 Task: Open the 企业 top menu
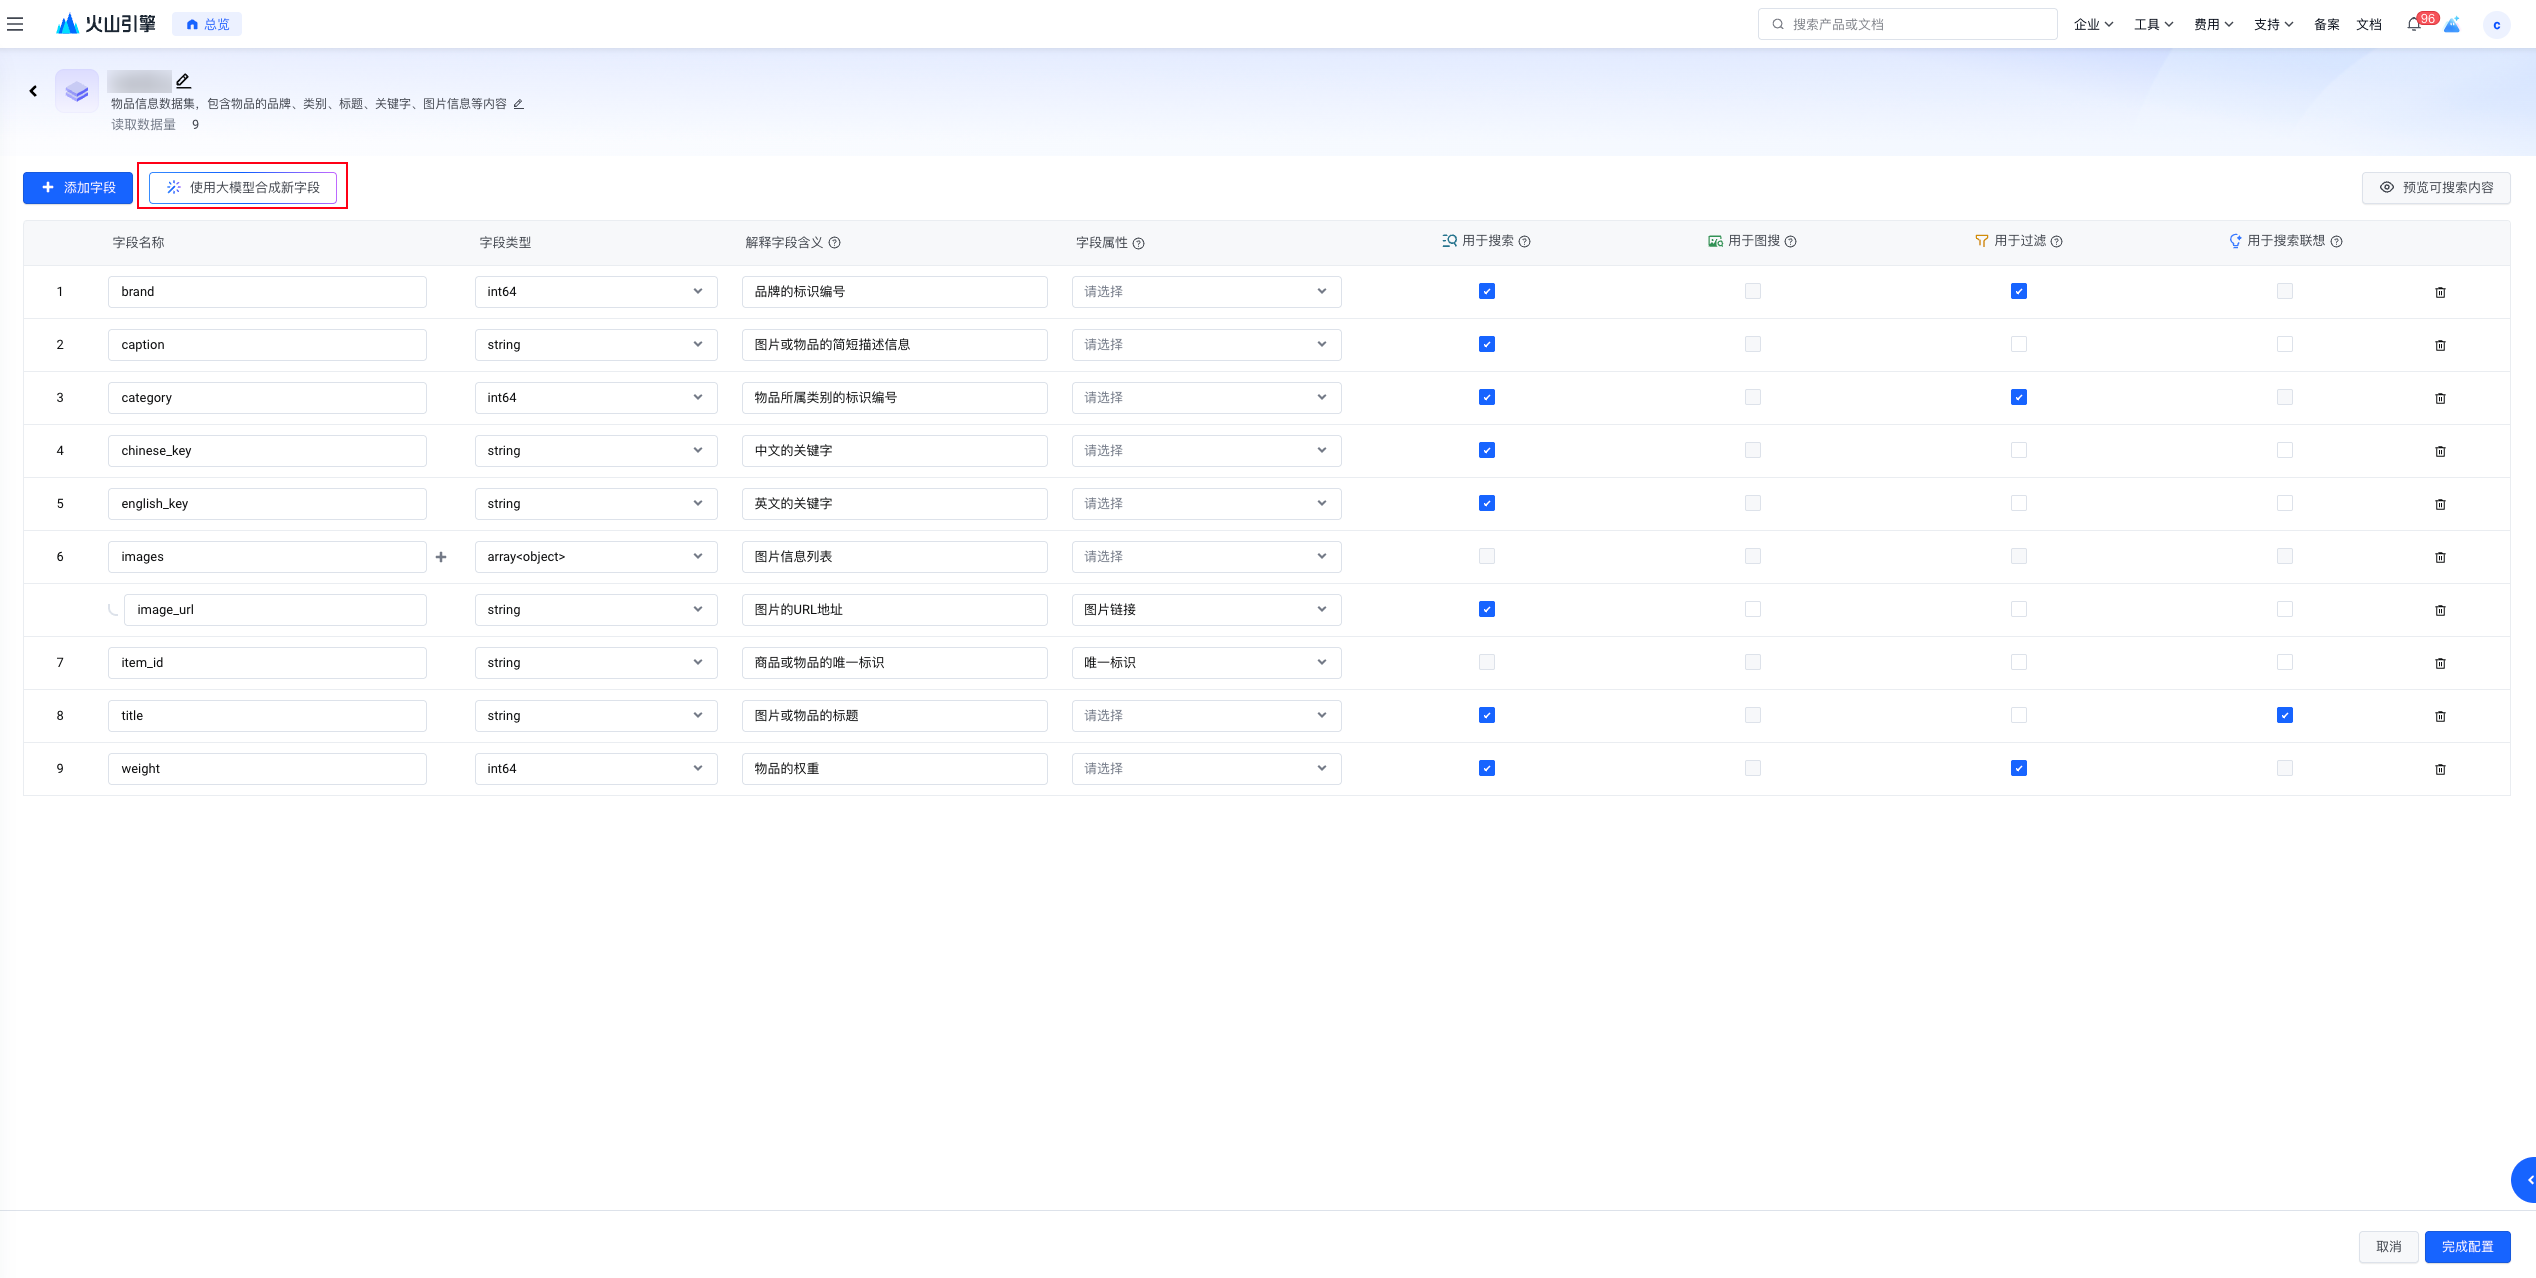(x=2092, y=25)
